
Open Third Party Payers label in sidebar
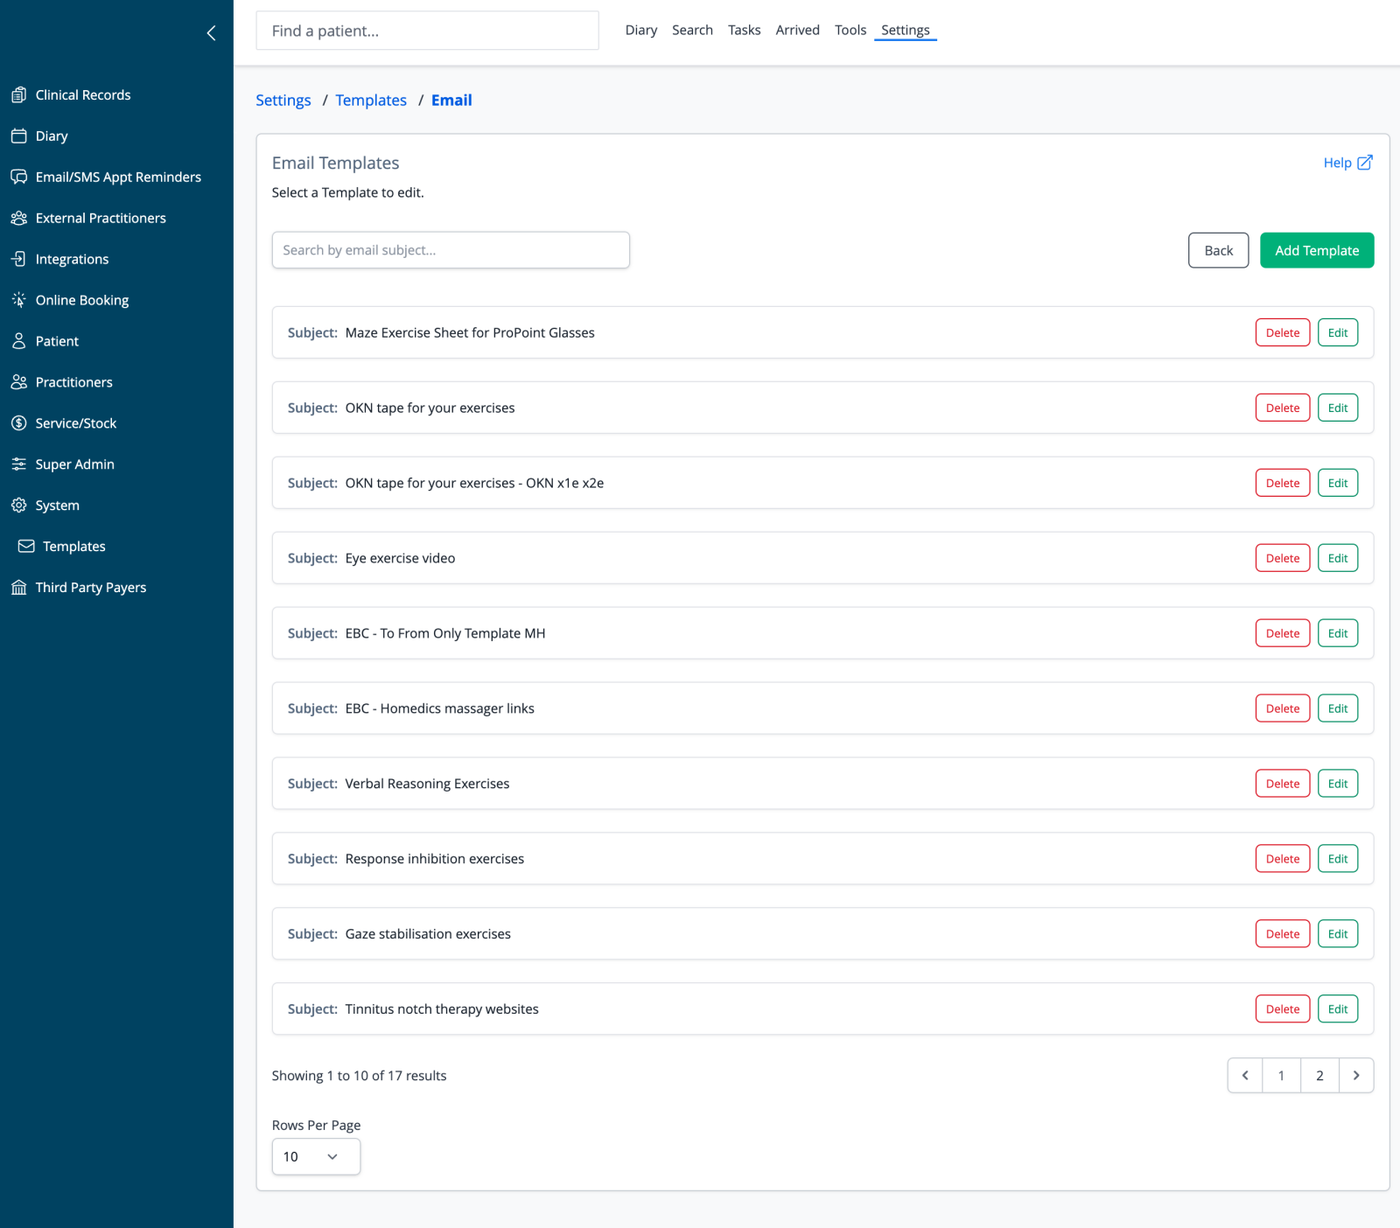tap(91, 587)
